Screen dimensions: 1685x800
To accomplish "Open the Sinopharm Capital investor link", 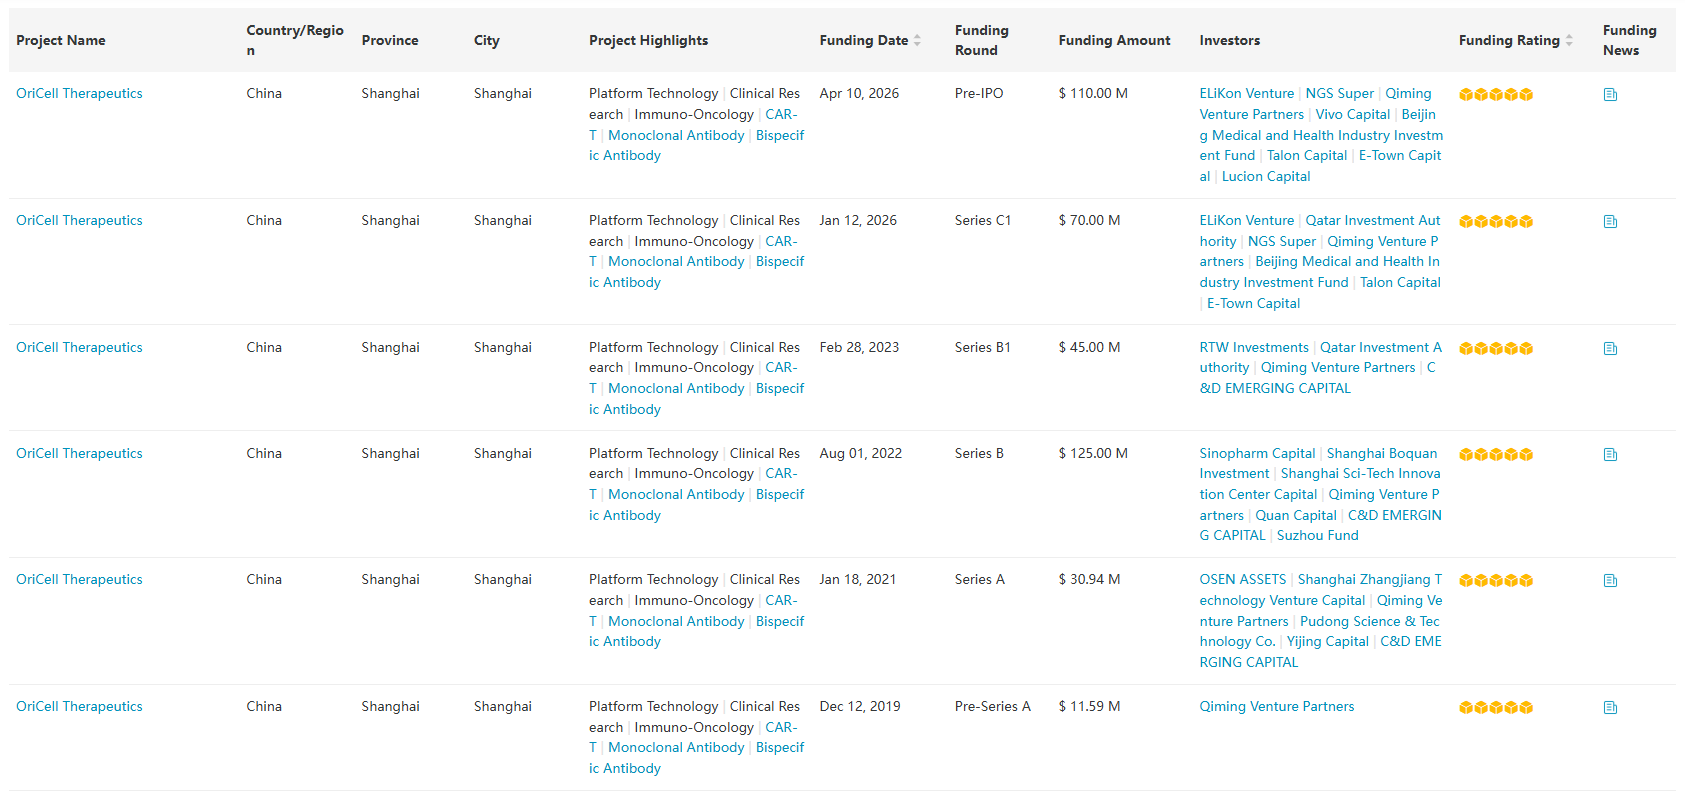I will pyautogui.click(x=1257, y=454).
